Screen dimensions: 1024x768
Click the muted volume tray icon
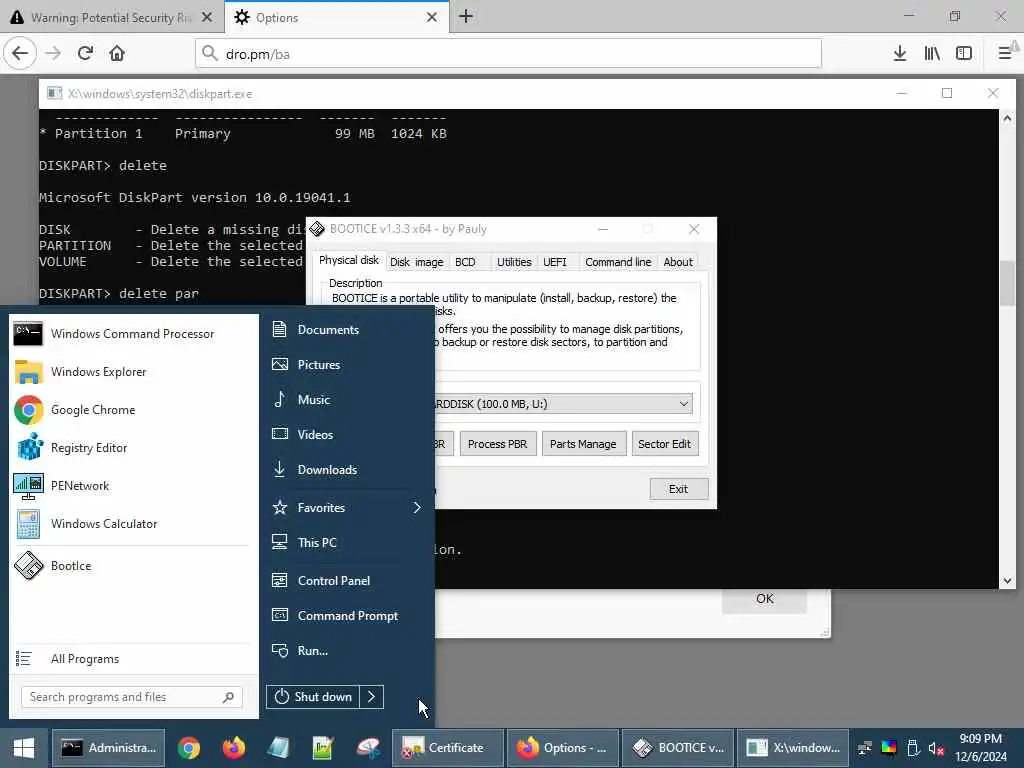click(936, 748)
